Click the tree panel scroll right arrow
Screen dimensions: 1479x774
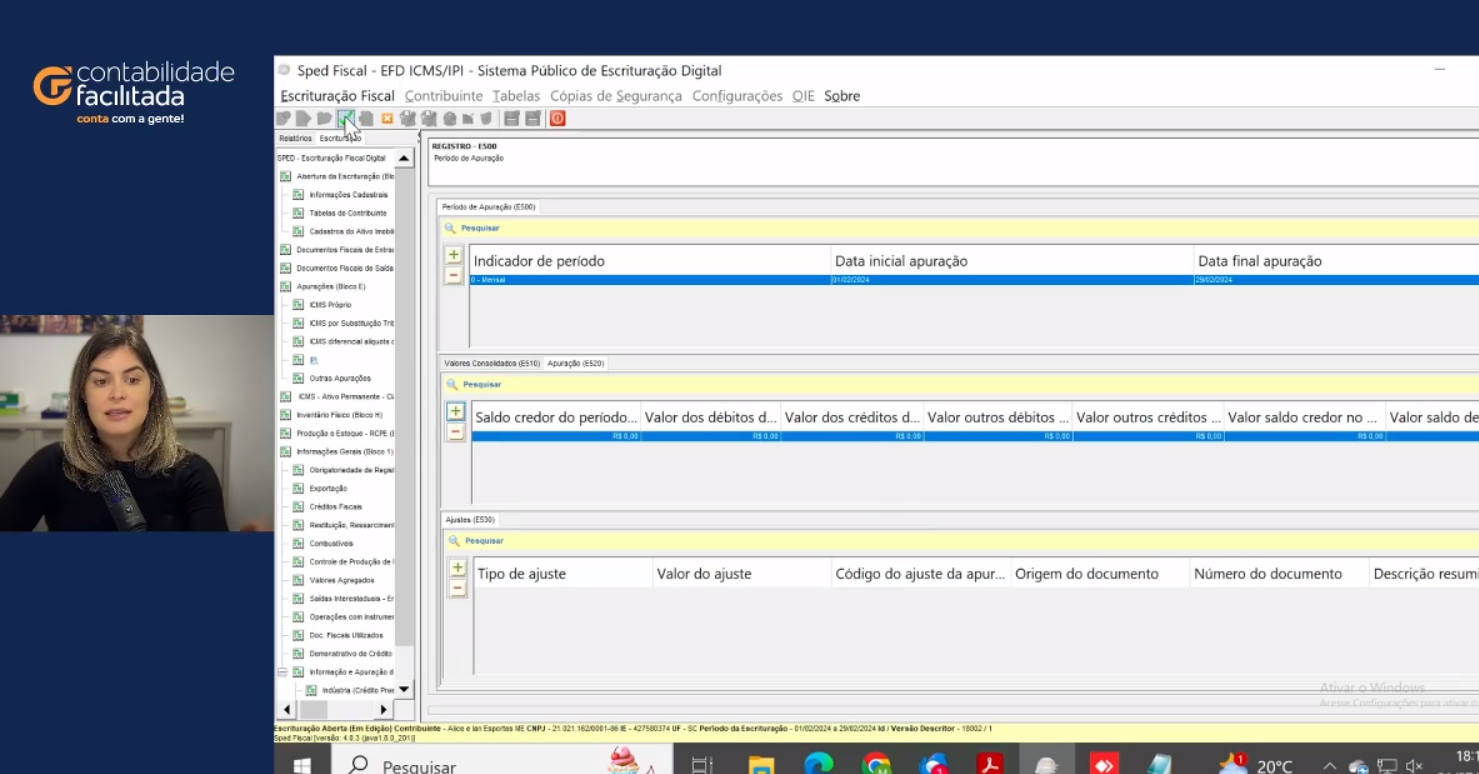tap(384, 710)
